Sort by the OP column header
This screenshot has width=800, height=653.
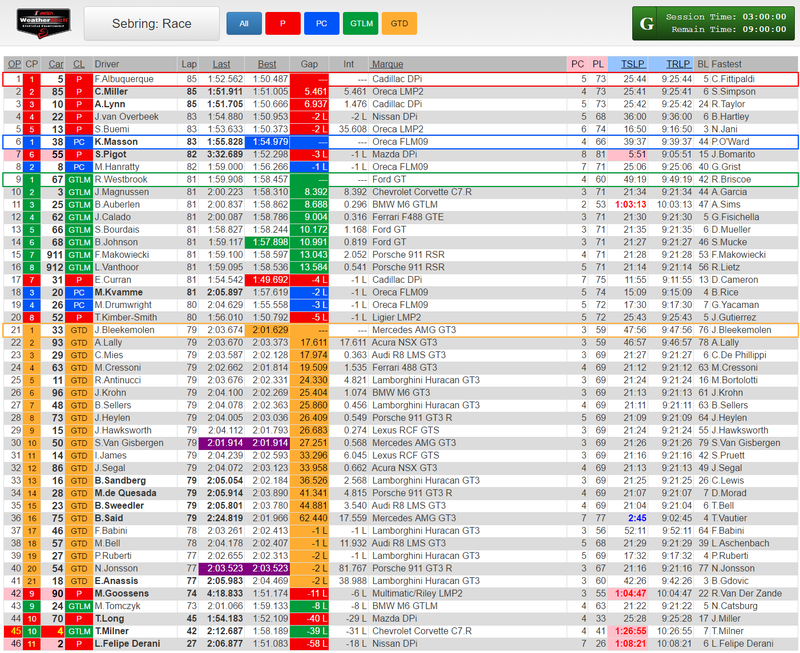tap(14, 64)
